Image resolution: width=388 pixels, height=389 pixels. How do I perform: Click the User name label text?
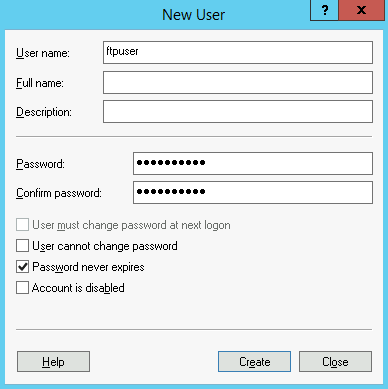tap(43, 53)
